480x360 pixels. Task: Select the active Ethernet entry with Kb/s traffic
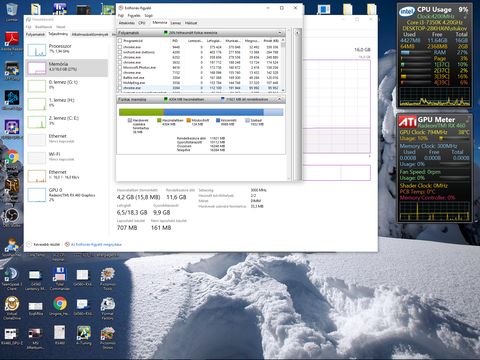tap(67, 176)
